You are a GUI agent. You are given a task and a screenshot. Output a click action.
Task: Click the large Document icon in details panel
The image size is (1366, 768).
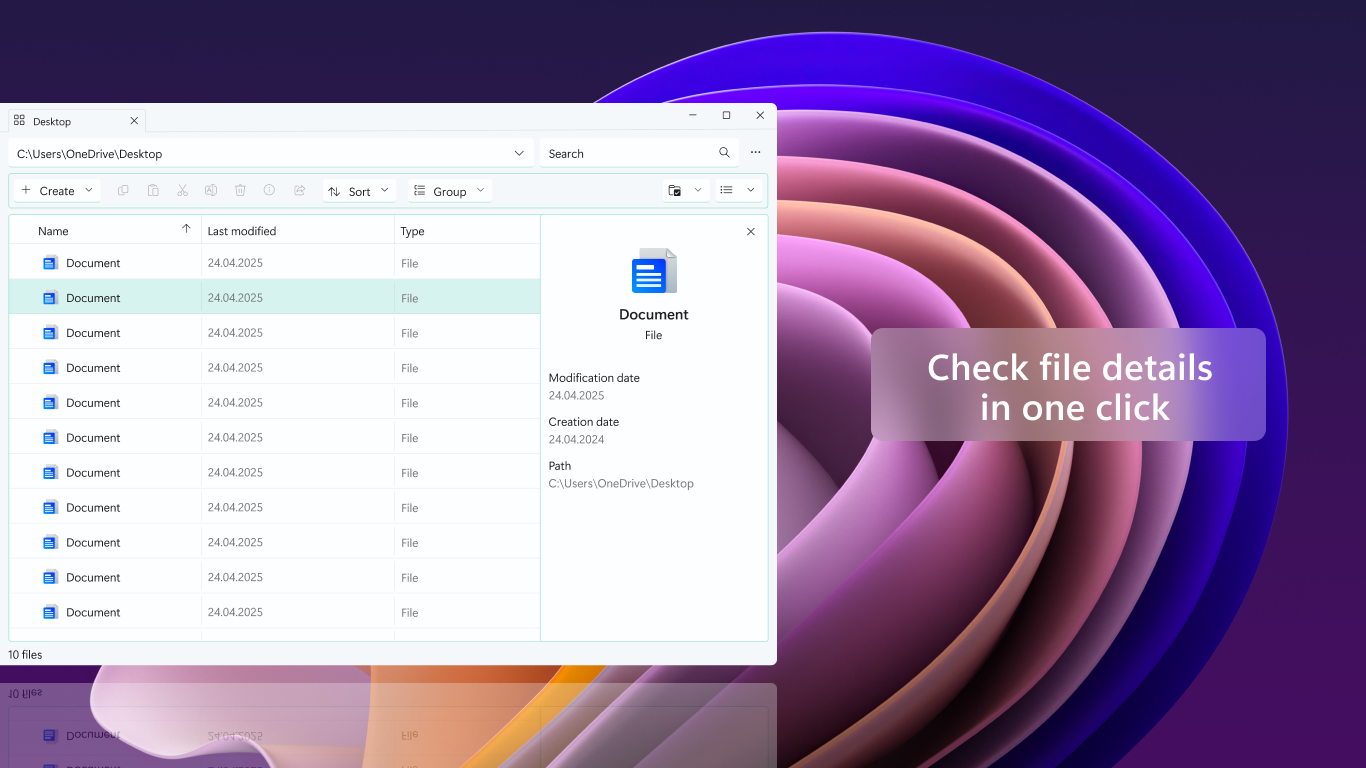pyautogui.click(x=654, y=270)
